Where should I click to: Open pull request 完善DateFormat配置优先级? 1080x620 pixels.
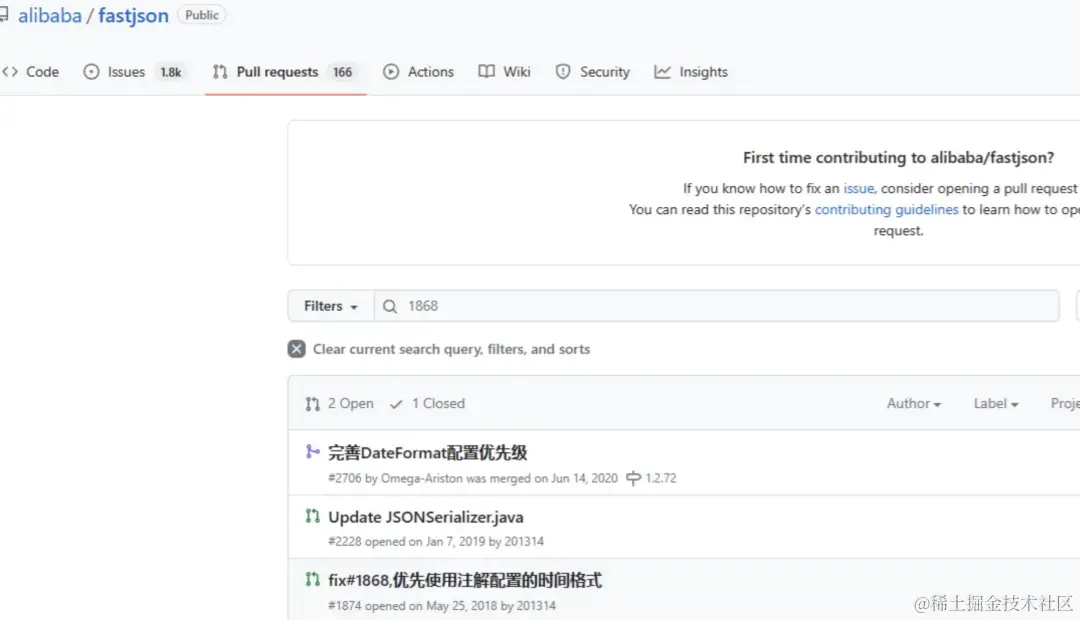click(x=428, y=453)
